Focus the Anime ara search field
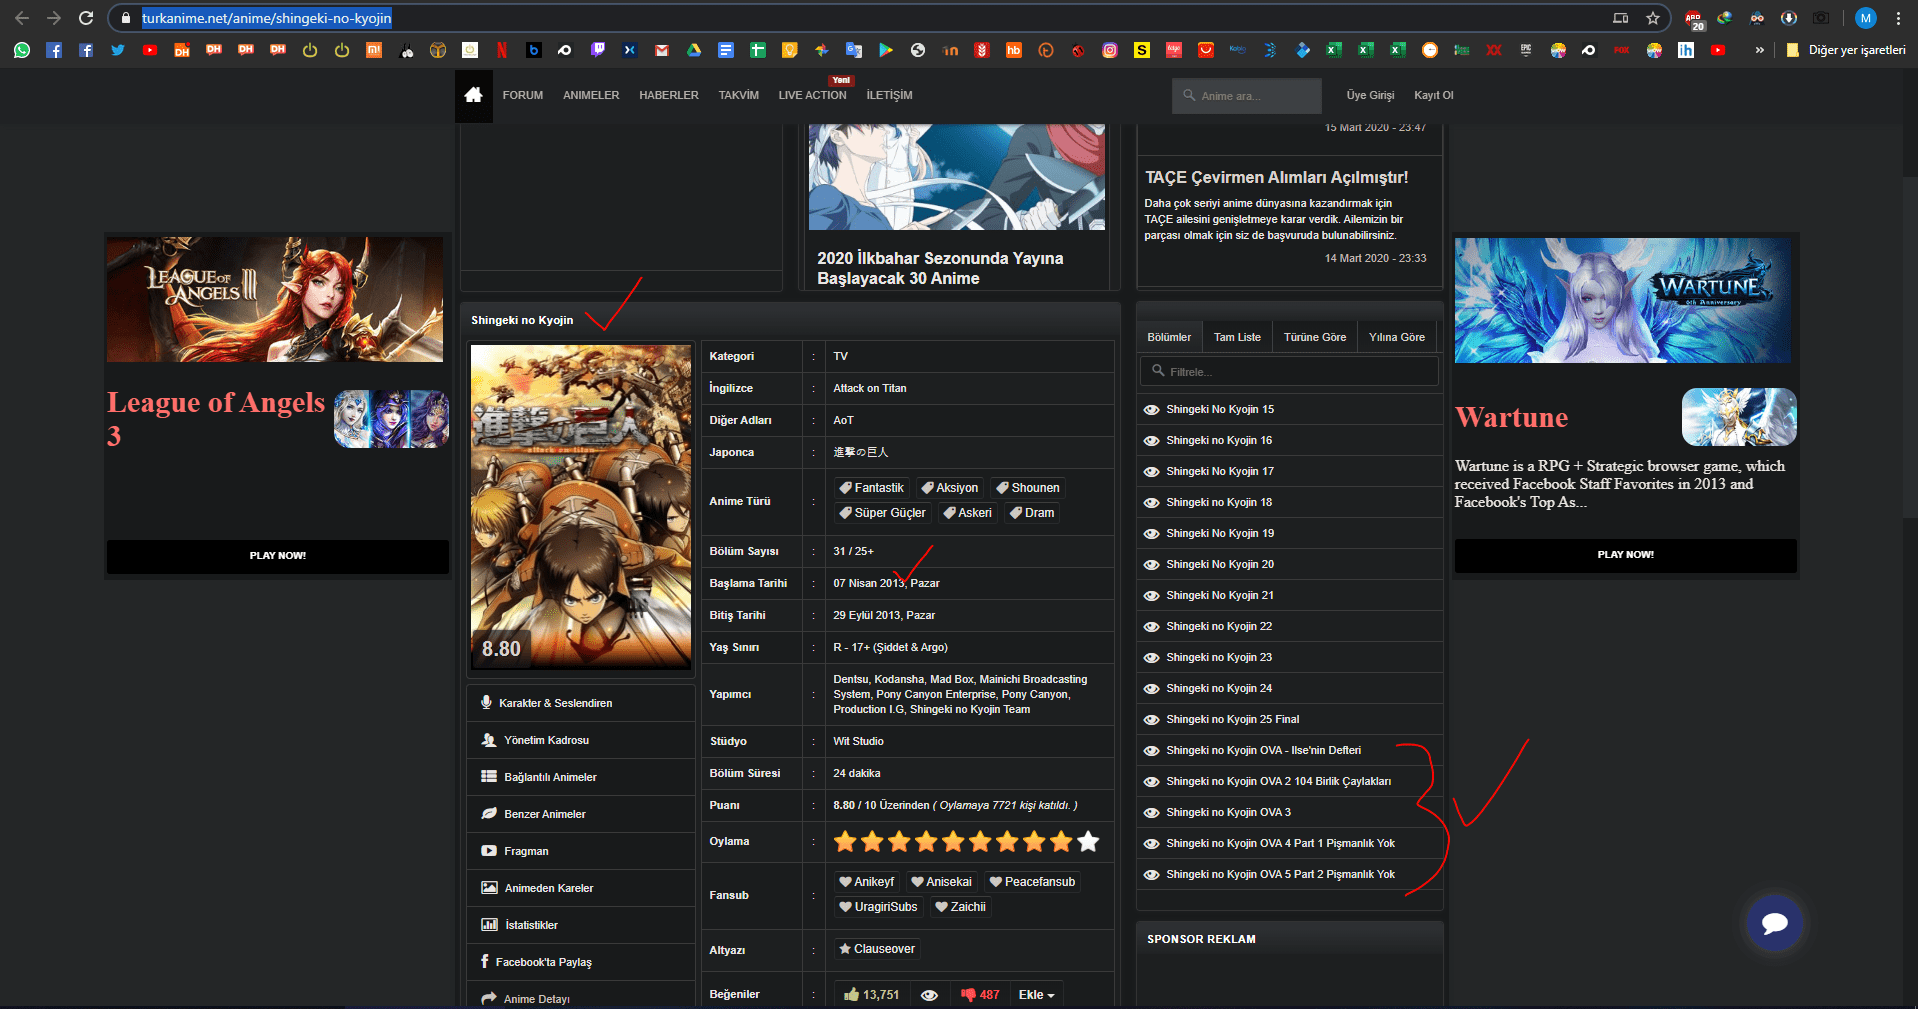Screen dimensions: 1918x1009 (1247, 96)
